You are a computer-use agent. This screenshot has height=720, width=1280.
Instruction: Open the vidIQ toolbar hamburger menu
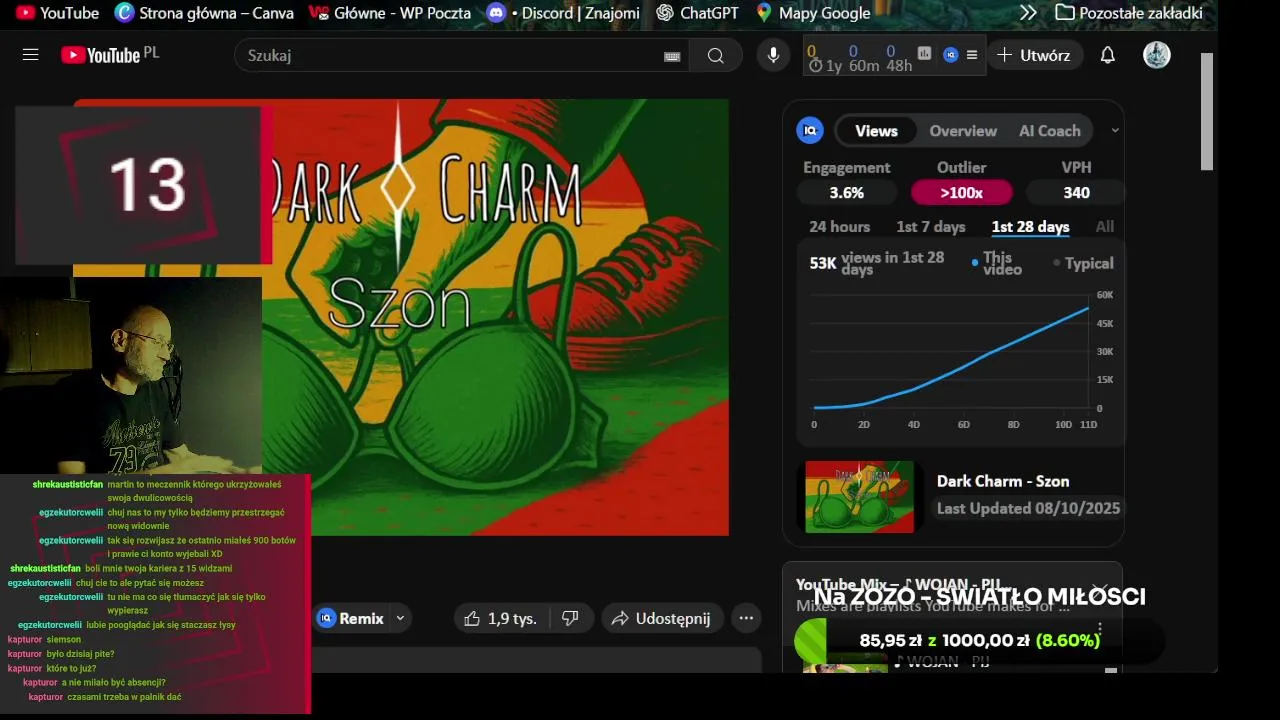[x=972, y=55]
